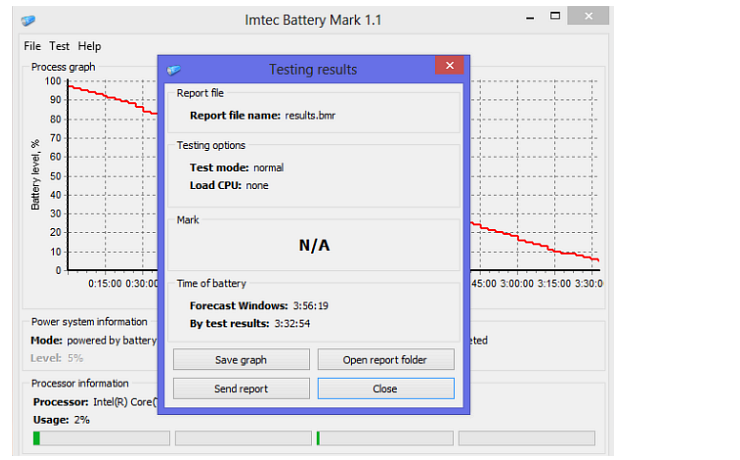Click the third CPU usage bar
The image size is (740, 460).
coord(385,438)
